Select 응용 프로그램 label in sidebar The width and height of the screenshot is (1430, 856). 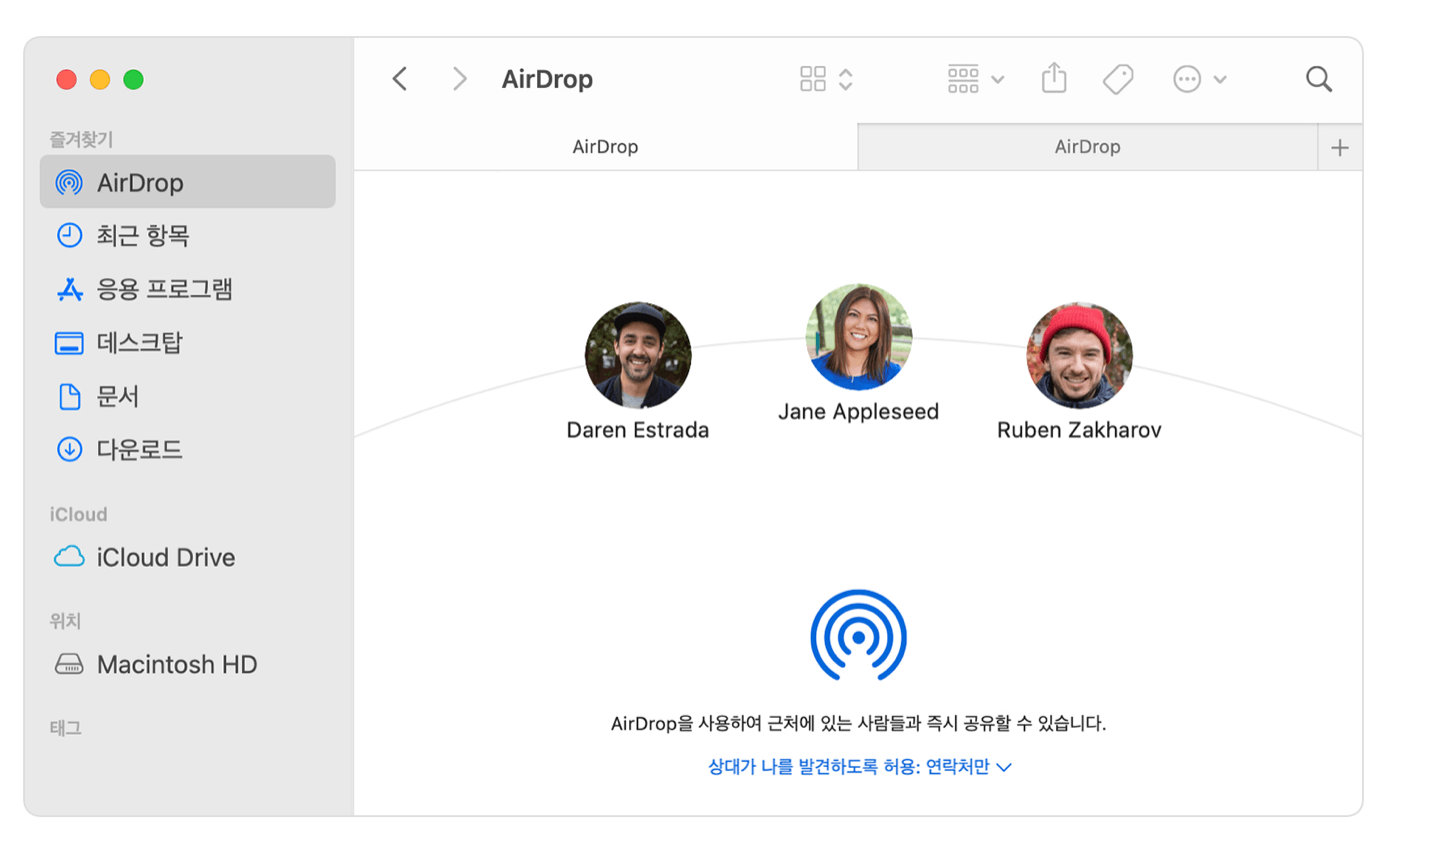pos(165,289)
